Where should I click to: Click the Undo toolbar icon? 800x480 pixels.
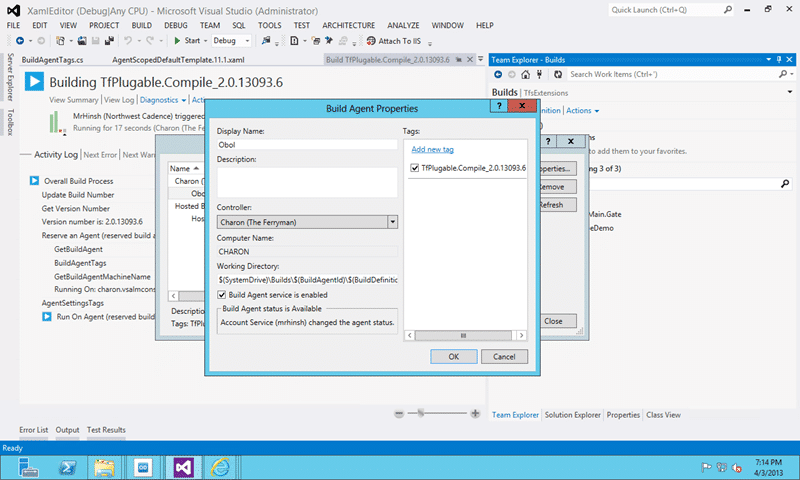[128, 41]
